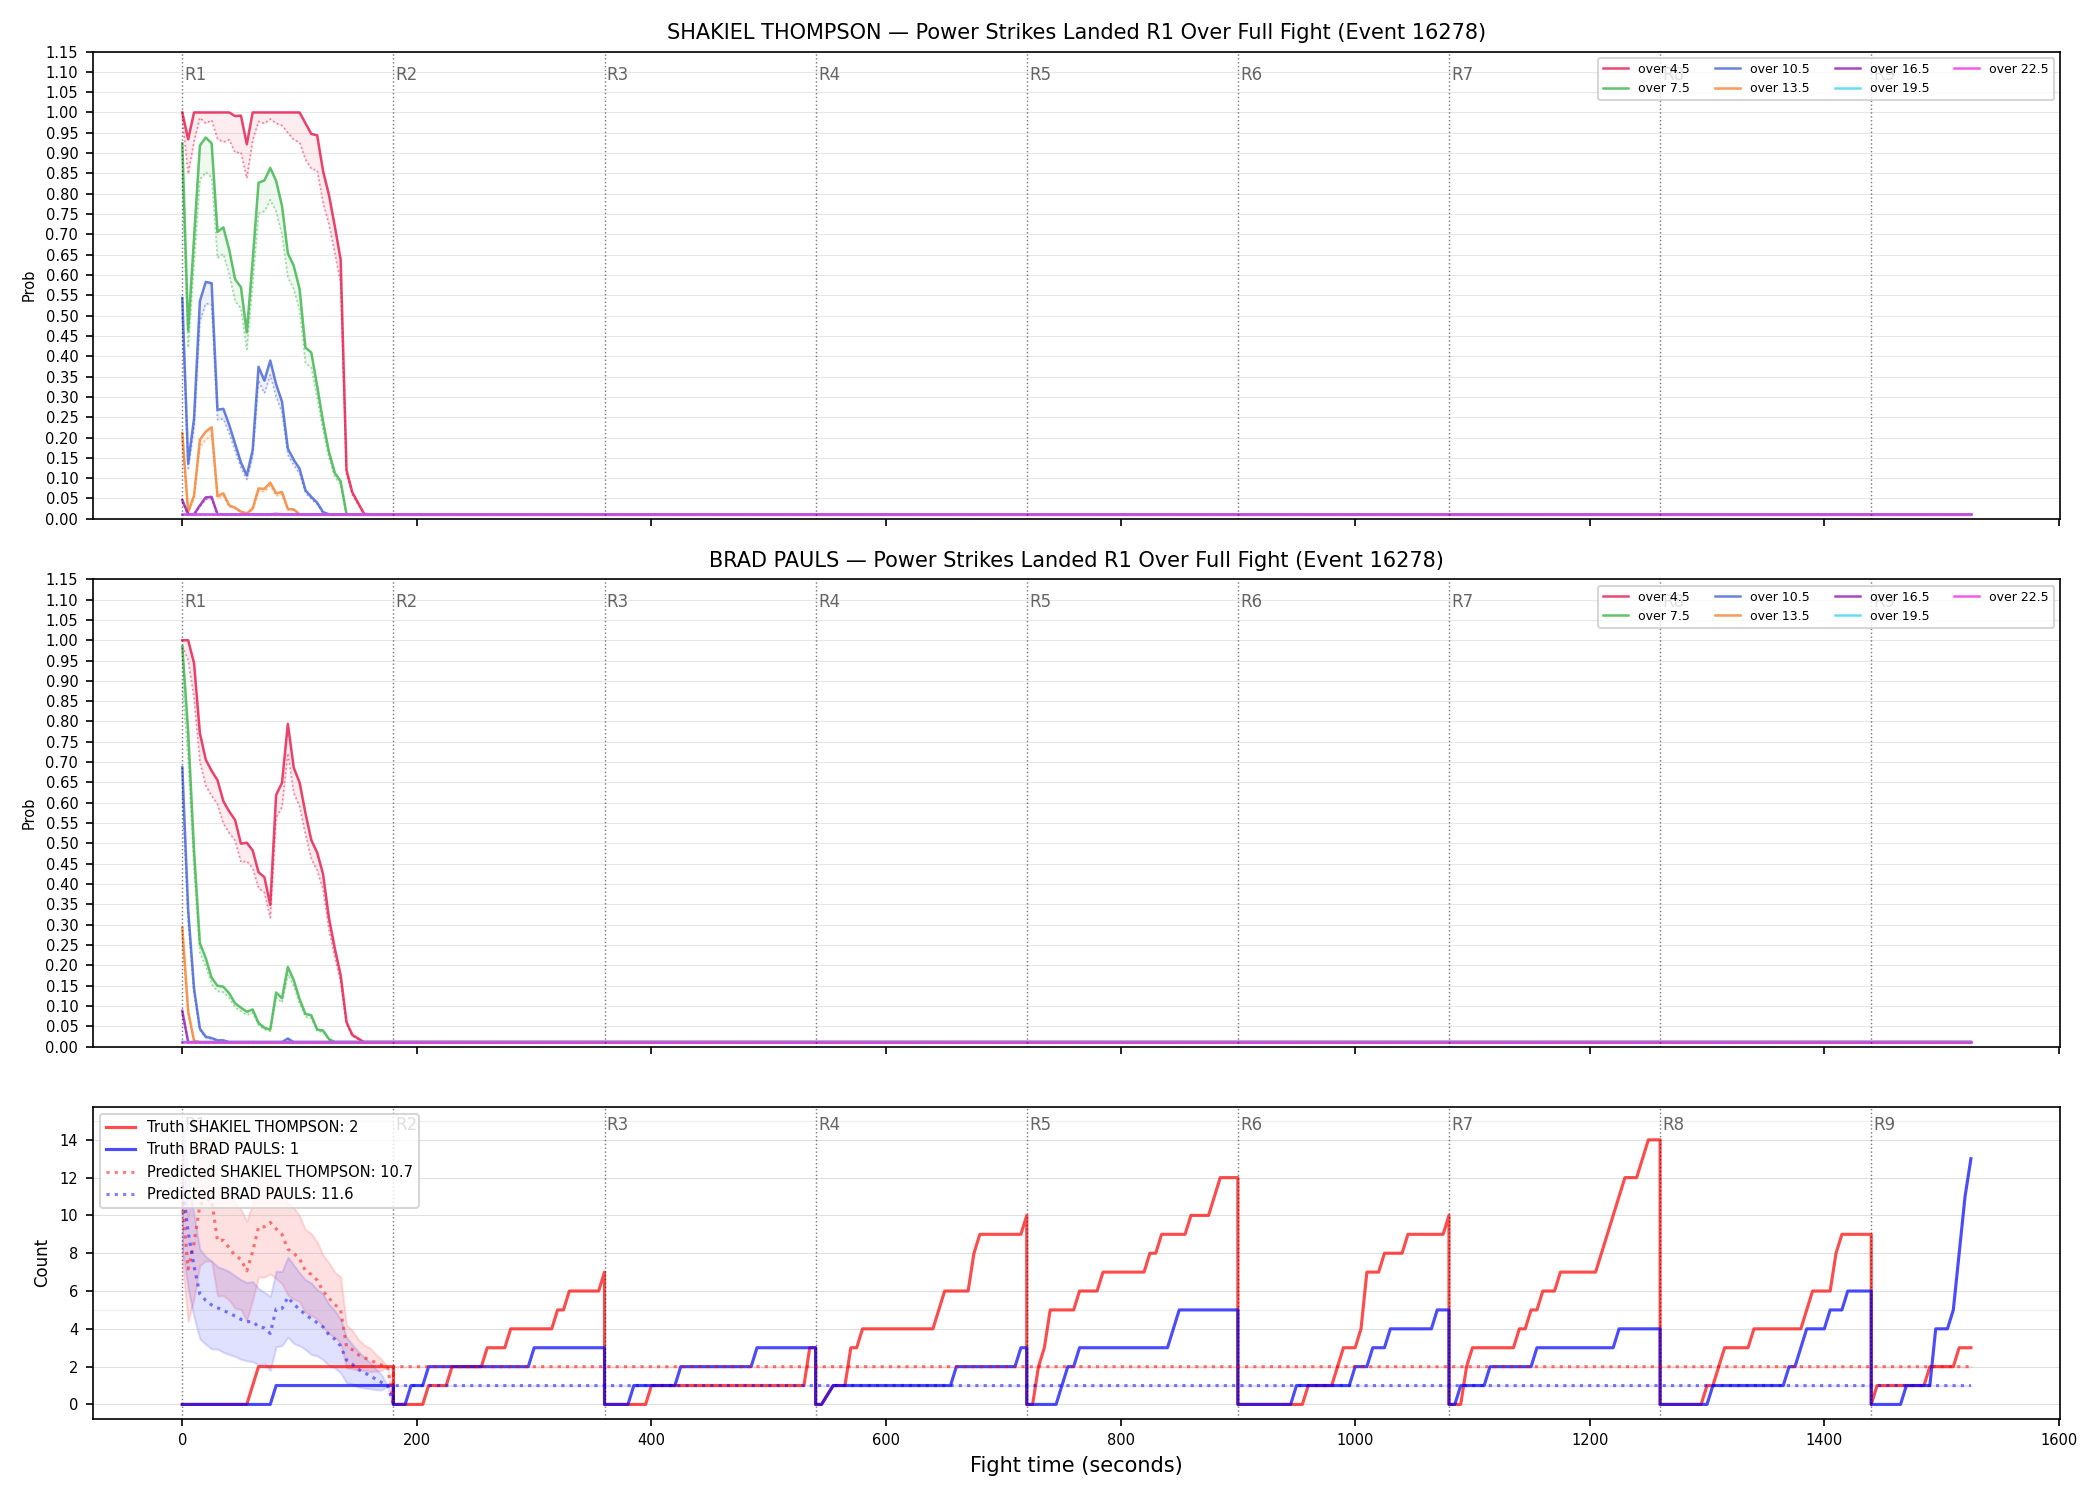Click 'Truth BRAD PAULS: 1' legend entry
The height and width of the screenshot is (1500, 2100).
202,1149
